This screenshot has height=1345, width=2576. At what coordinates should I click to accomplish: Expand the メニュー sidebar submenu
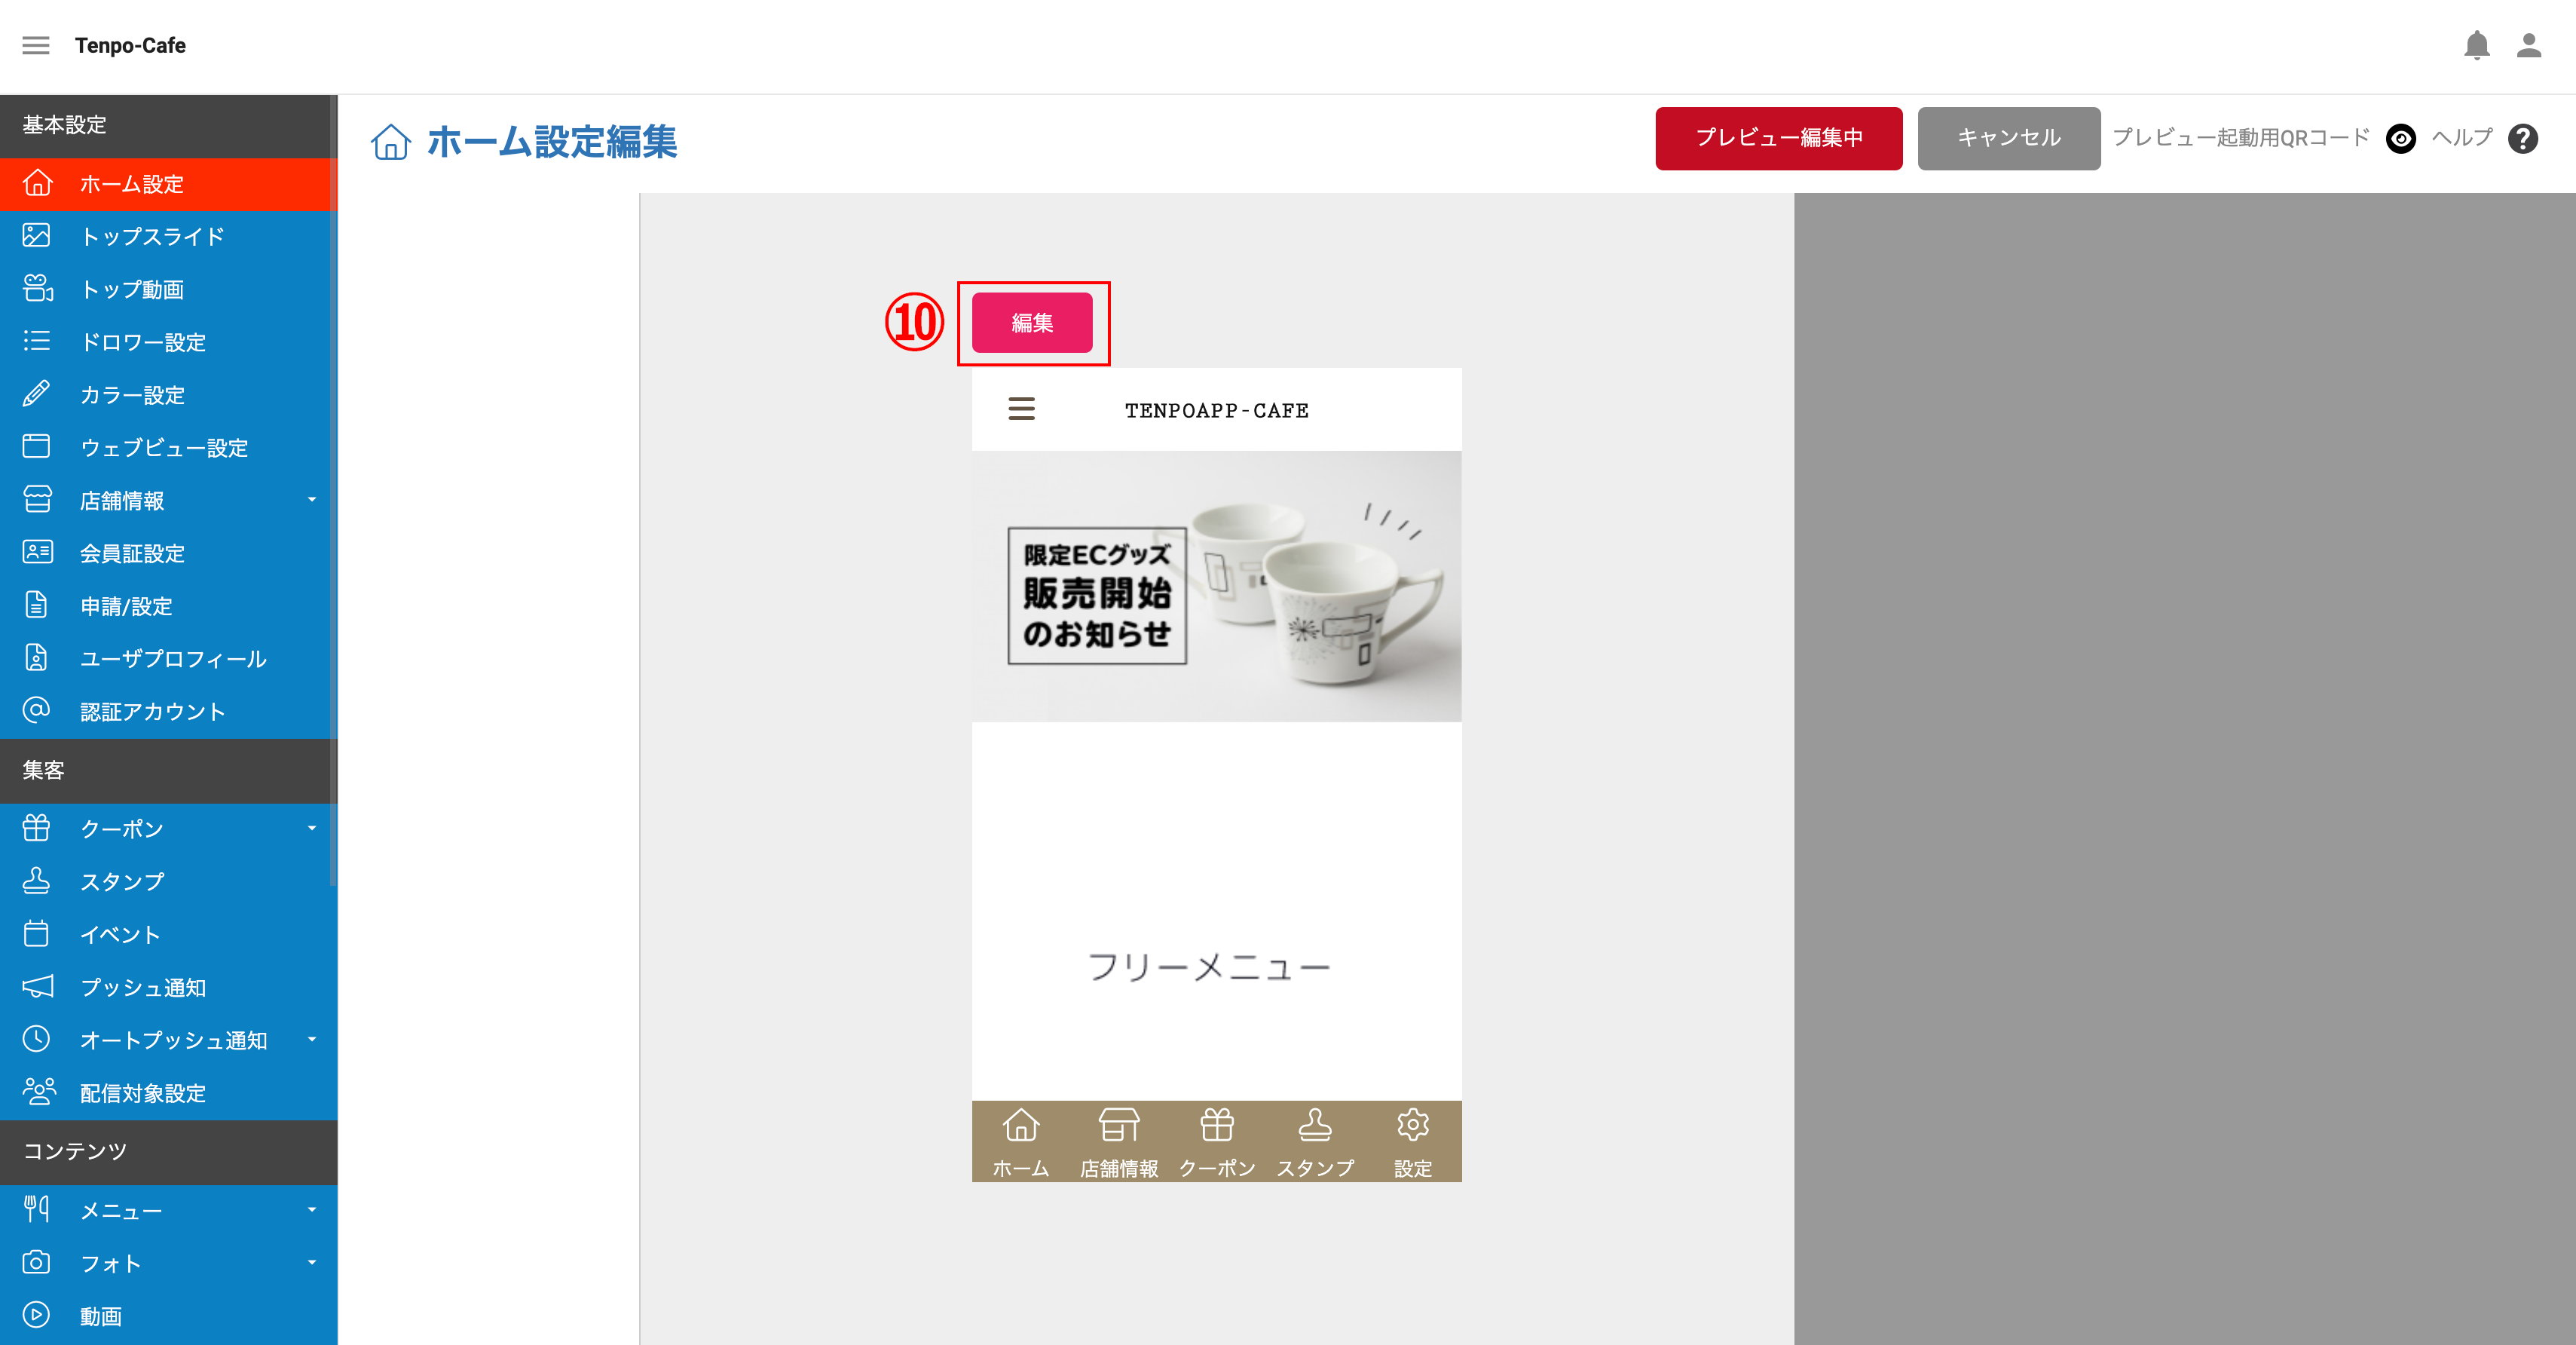tap(311, 1210)
